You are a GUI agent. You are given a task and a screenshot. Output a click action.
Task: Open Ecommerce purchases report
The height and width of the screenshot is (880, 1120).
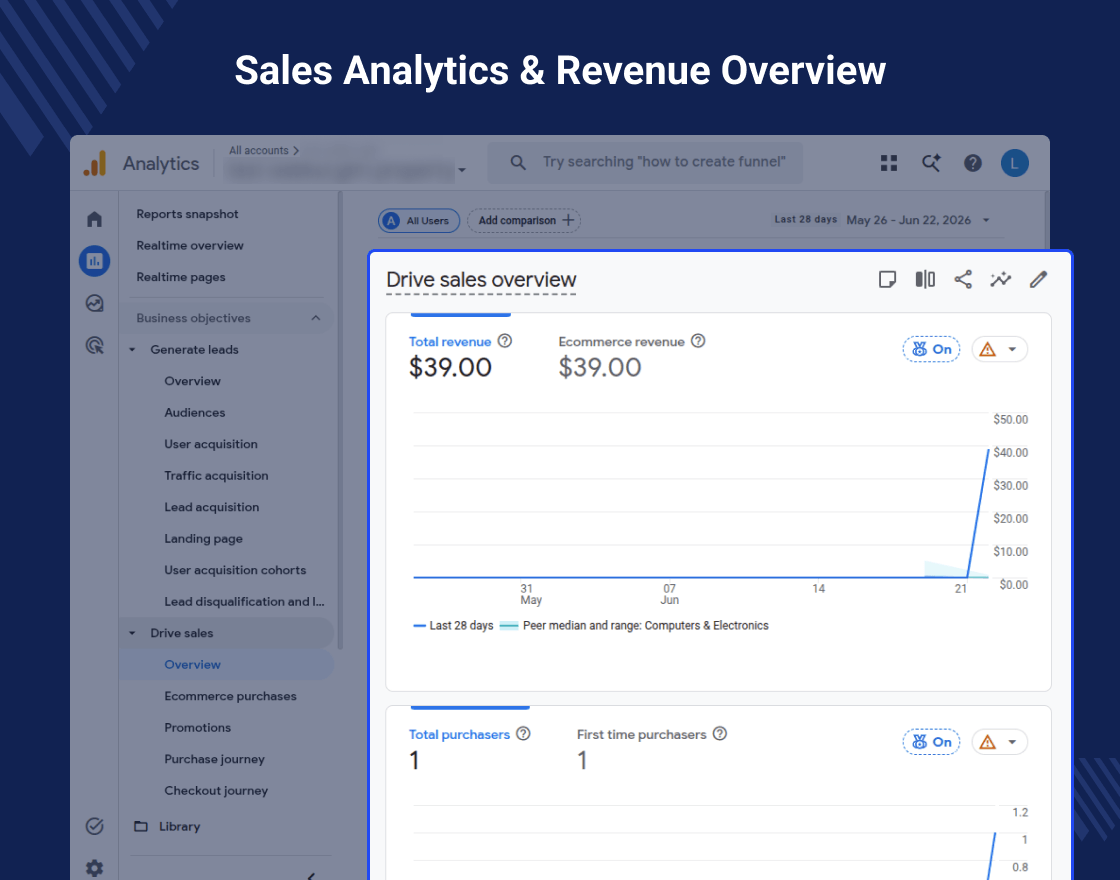(230, 696)
